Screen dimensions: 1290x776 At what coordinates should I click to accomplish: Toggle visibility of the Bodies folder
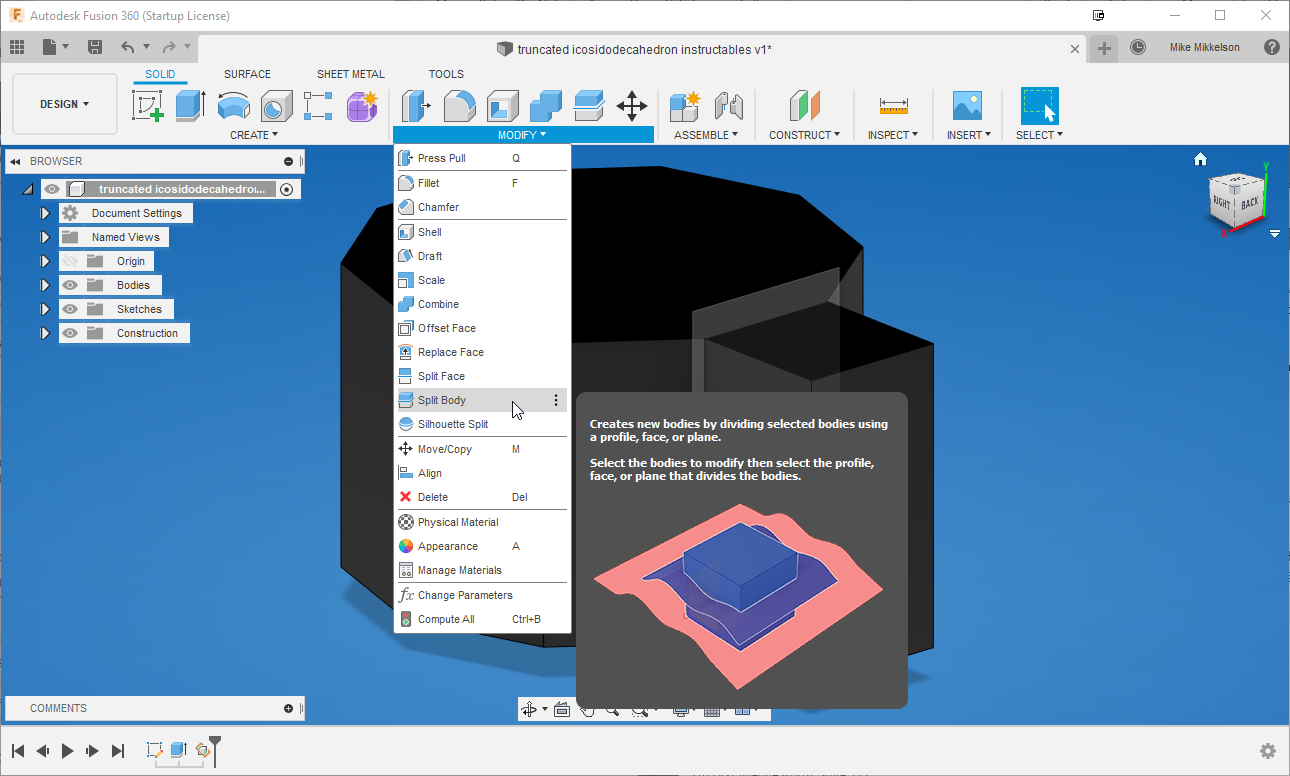click(69, 284)
